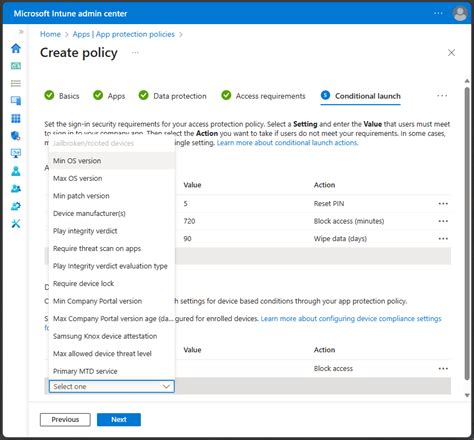Choose Primary MTD service option
This screenshot has width=474, height=440.
[x=112, y=371]
